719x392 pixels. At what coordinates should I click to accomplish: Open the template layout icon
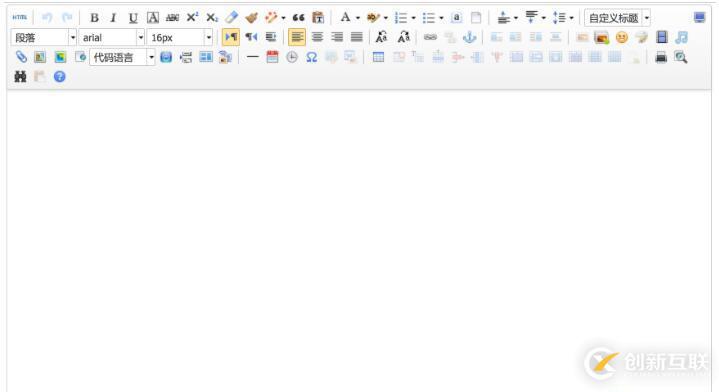point(206,57)
